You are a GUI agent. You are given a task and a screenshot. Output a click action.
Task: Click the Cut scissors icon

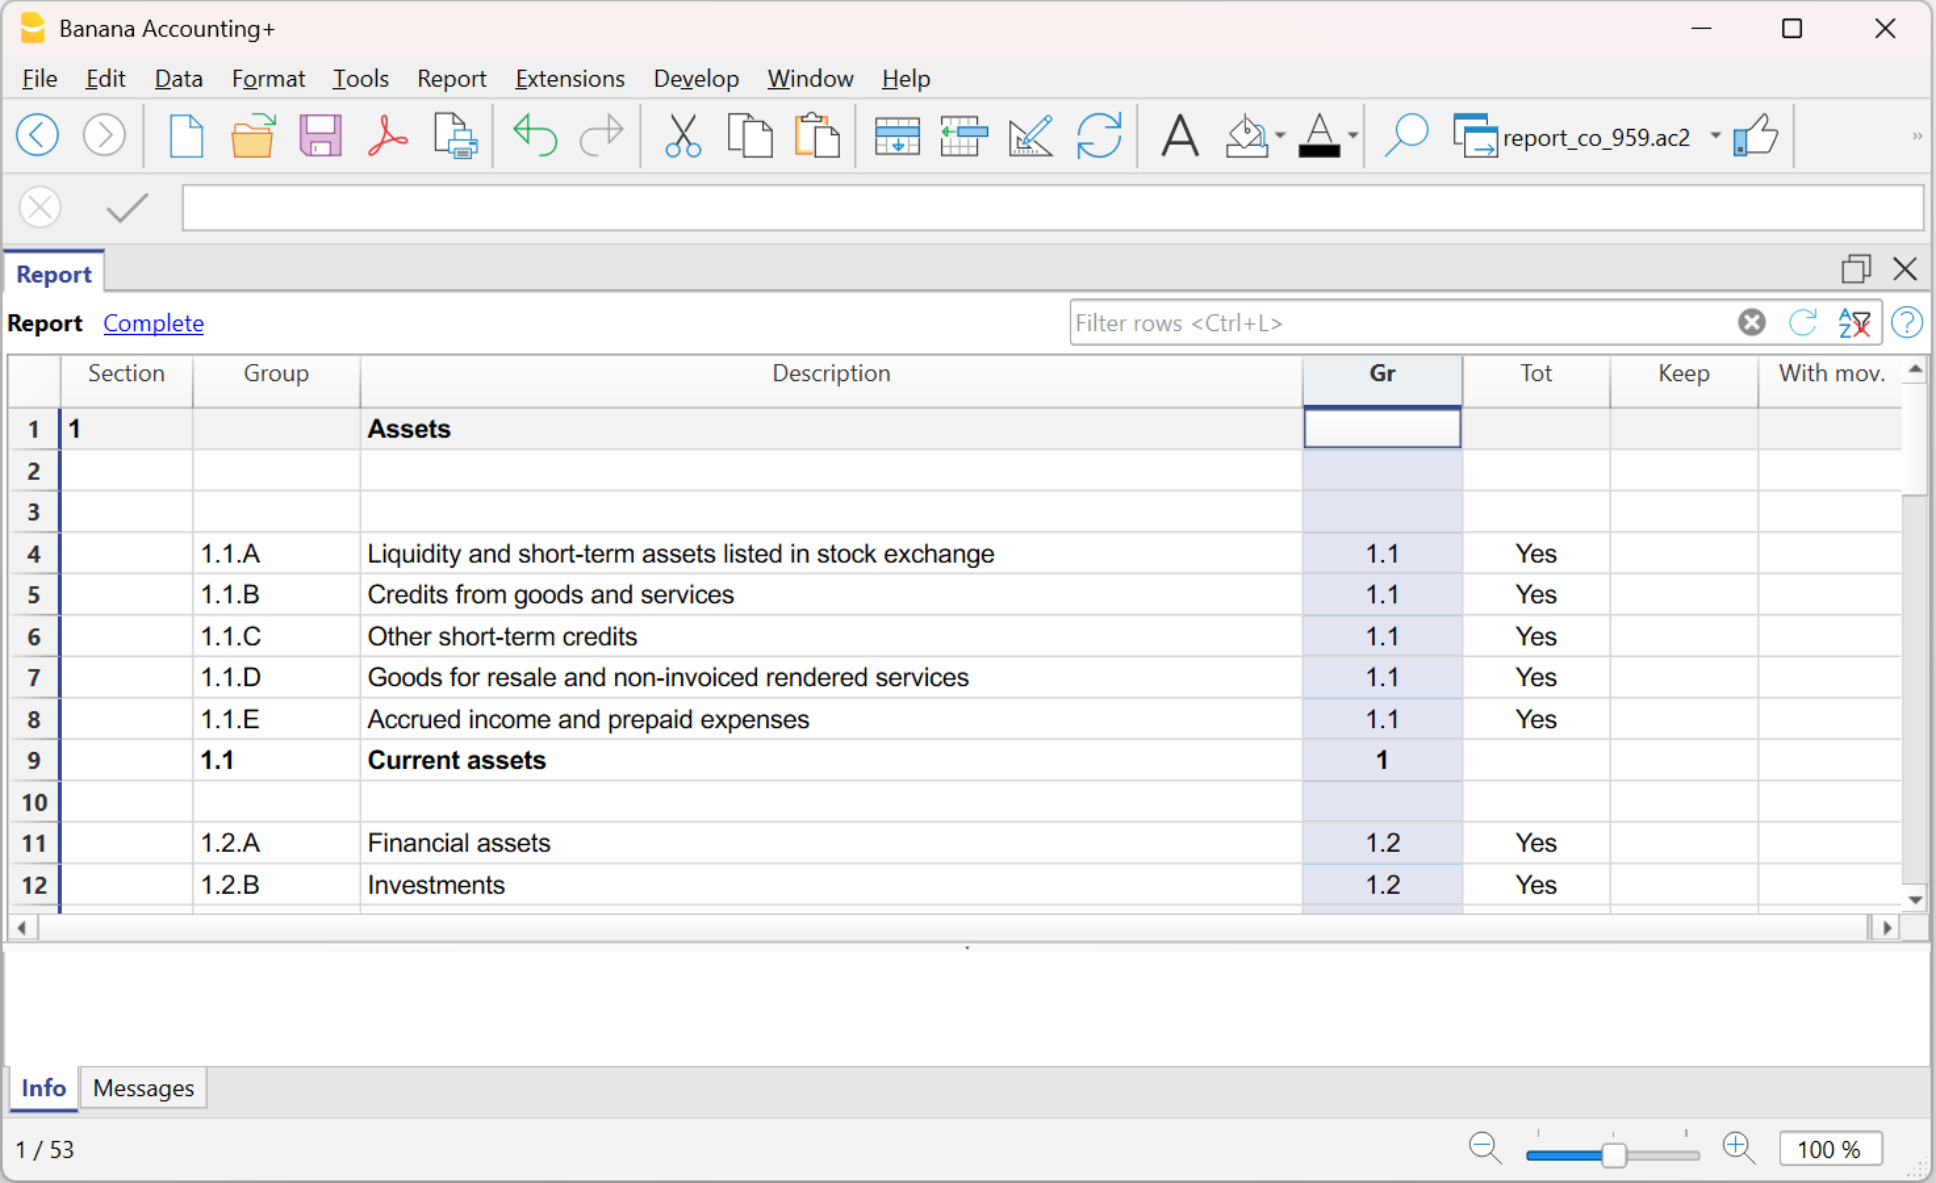pos(683,135)
